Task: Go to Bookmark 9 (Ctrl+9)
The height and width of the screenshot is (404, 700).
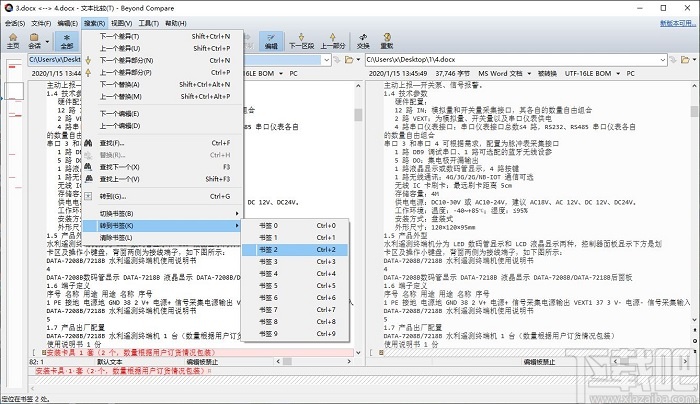Action: [x=295, y=334]
